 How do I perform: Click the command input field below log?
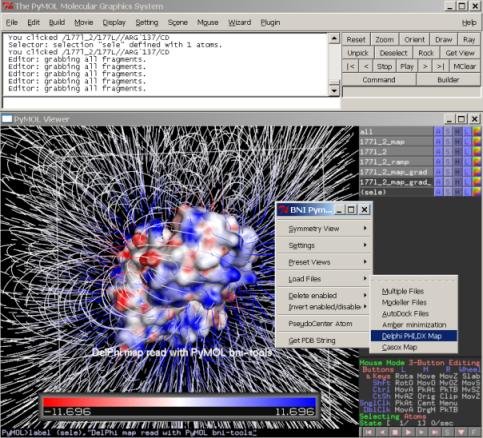(171, 102)
